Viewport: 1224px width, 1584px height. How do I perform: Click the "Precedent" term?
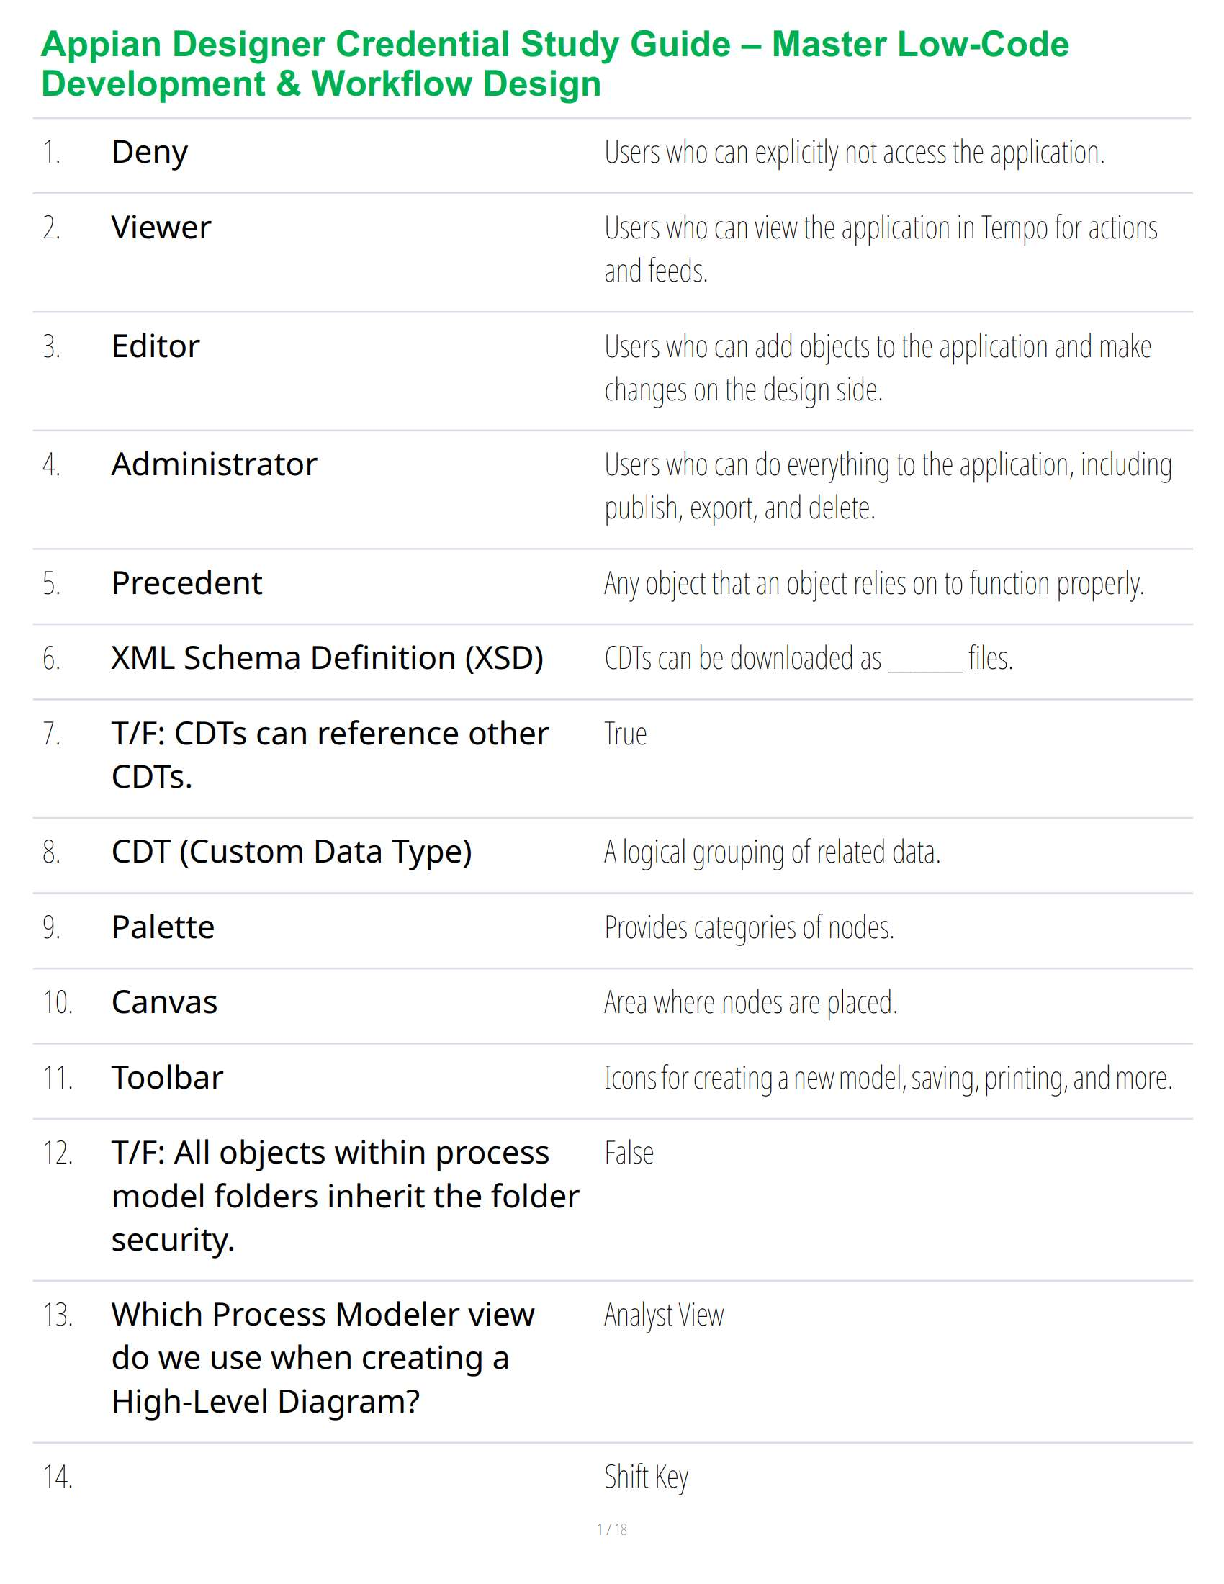point(187,584)
